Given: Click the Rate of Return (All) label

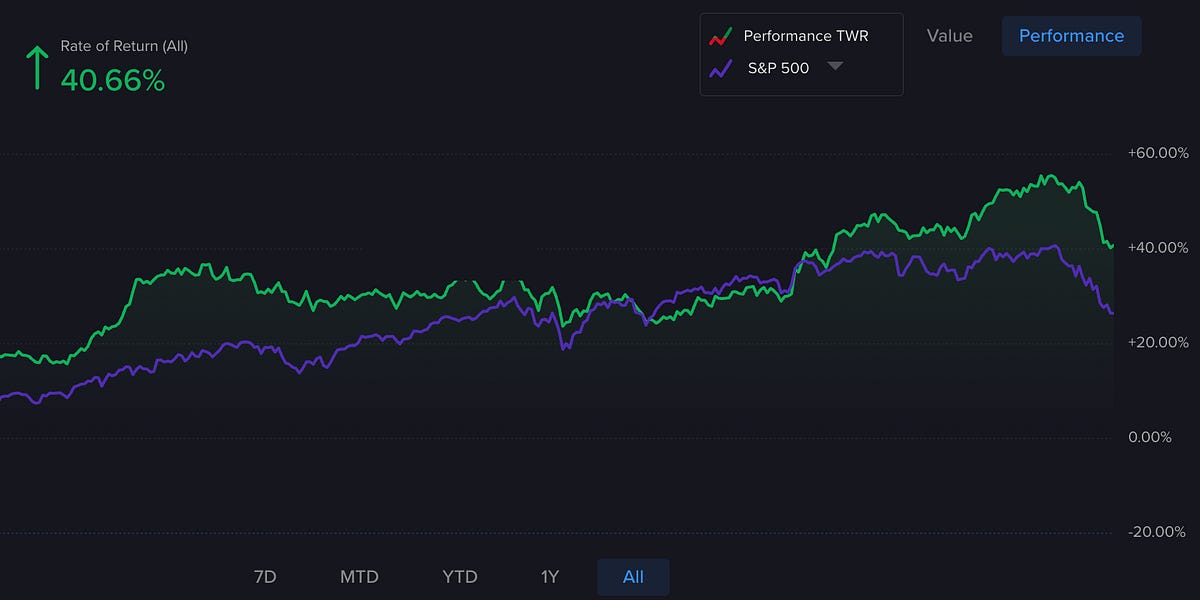Looking at the screenshot, I should (125, 45).
